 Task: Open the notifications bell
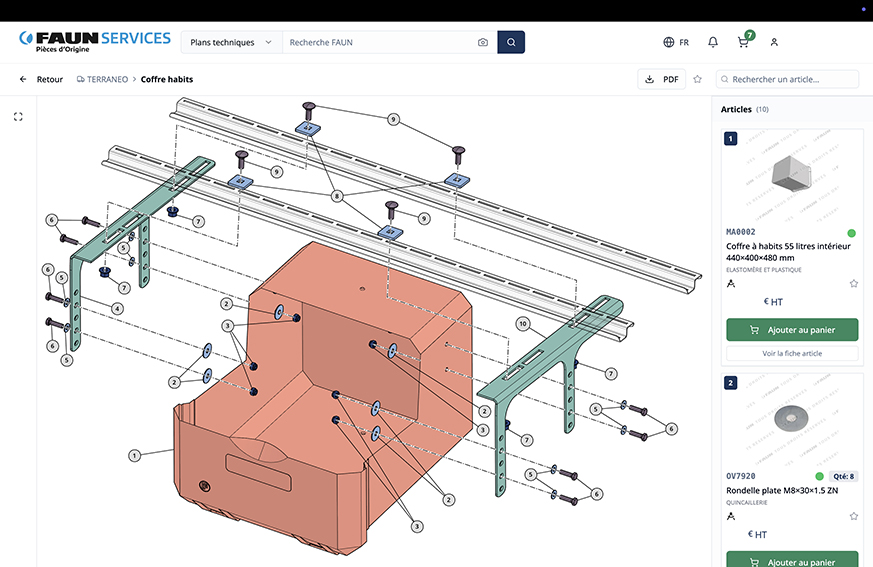(x=713, y=42)
